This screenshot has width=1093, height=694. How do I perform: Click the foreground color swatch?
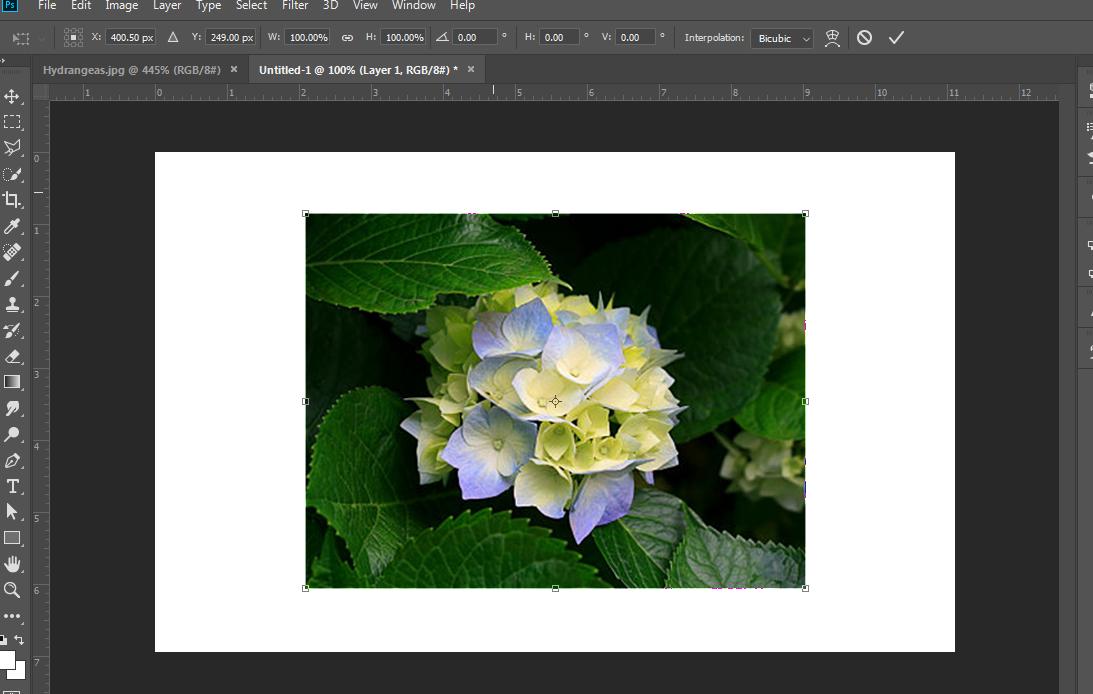pyautogui.click(x=7, y=660)
